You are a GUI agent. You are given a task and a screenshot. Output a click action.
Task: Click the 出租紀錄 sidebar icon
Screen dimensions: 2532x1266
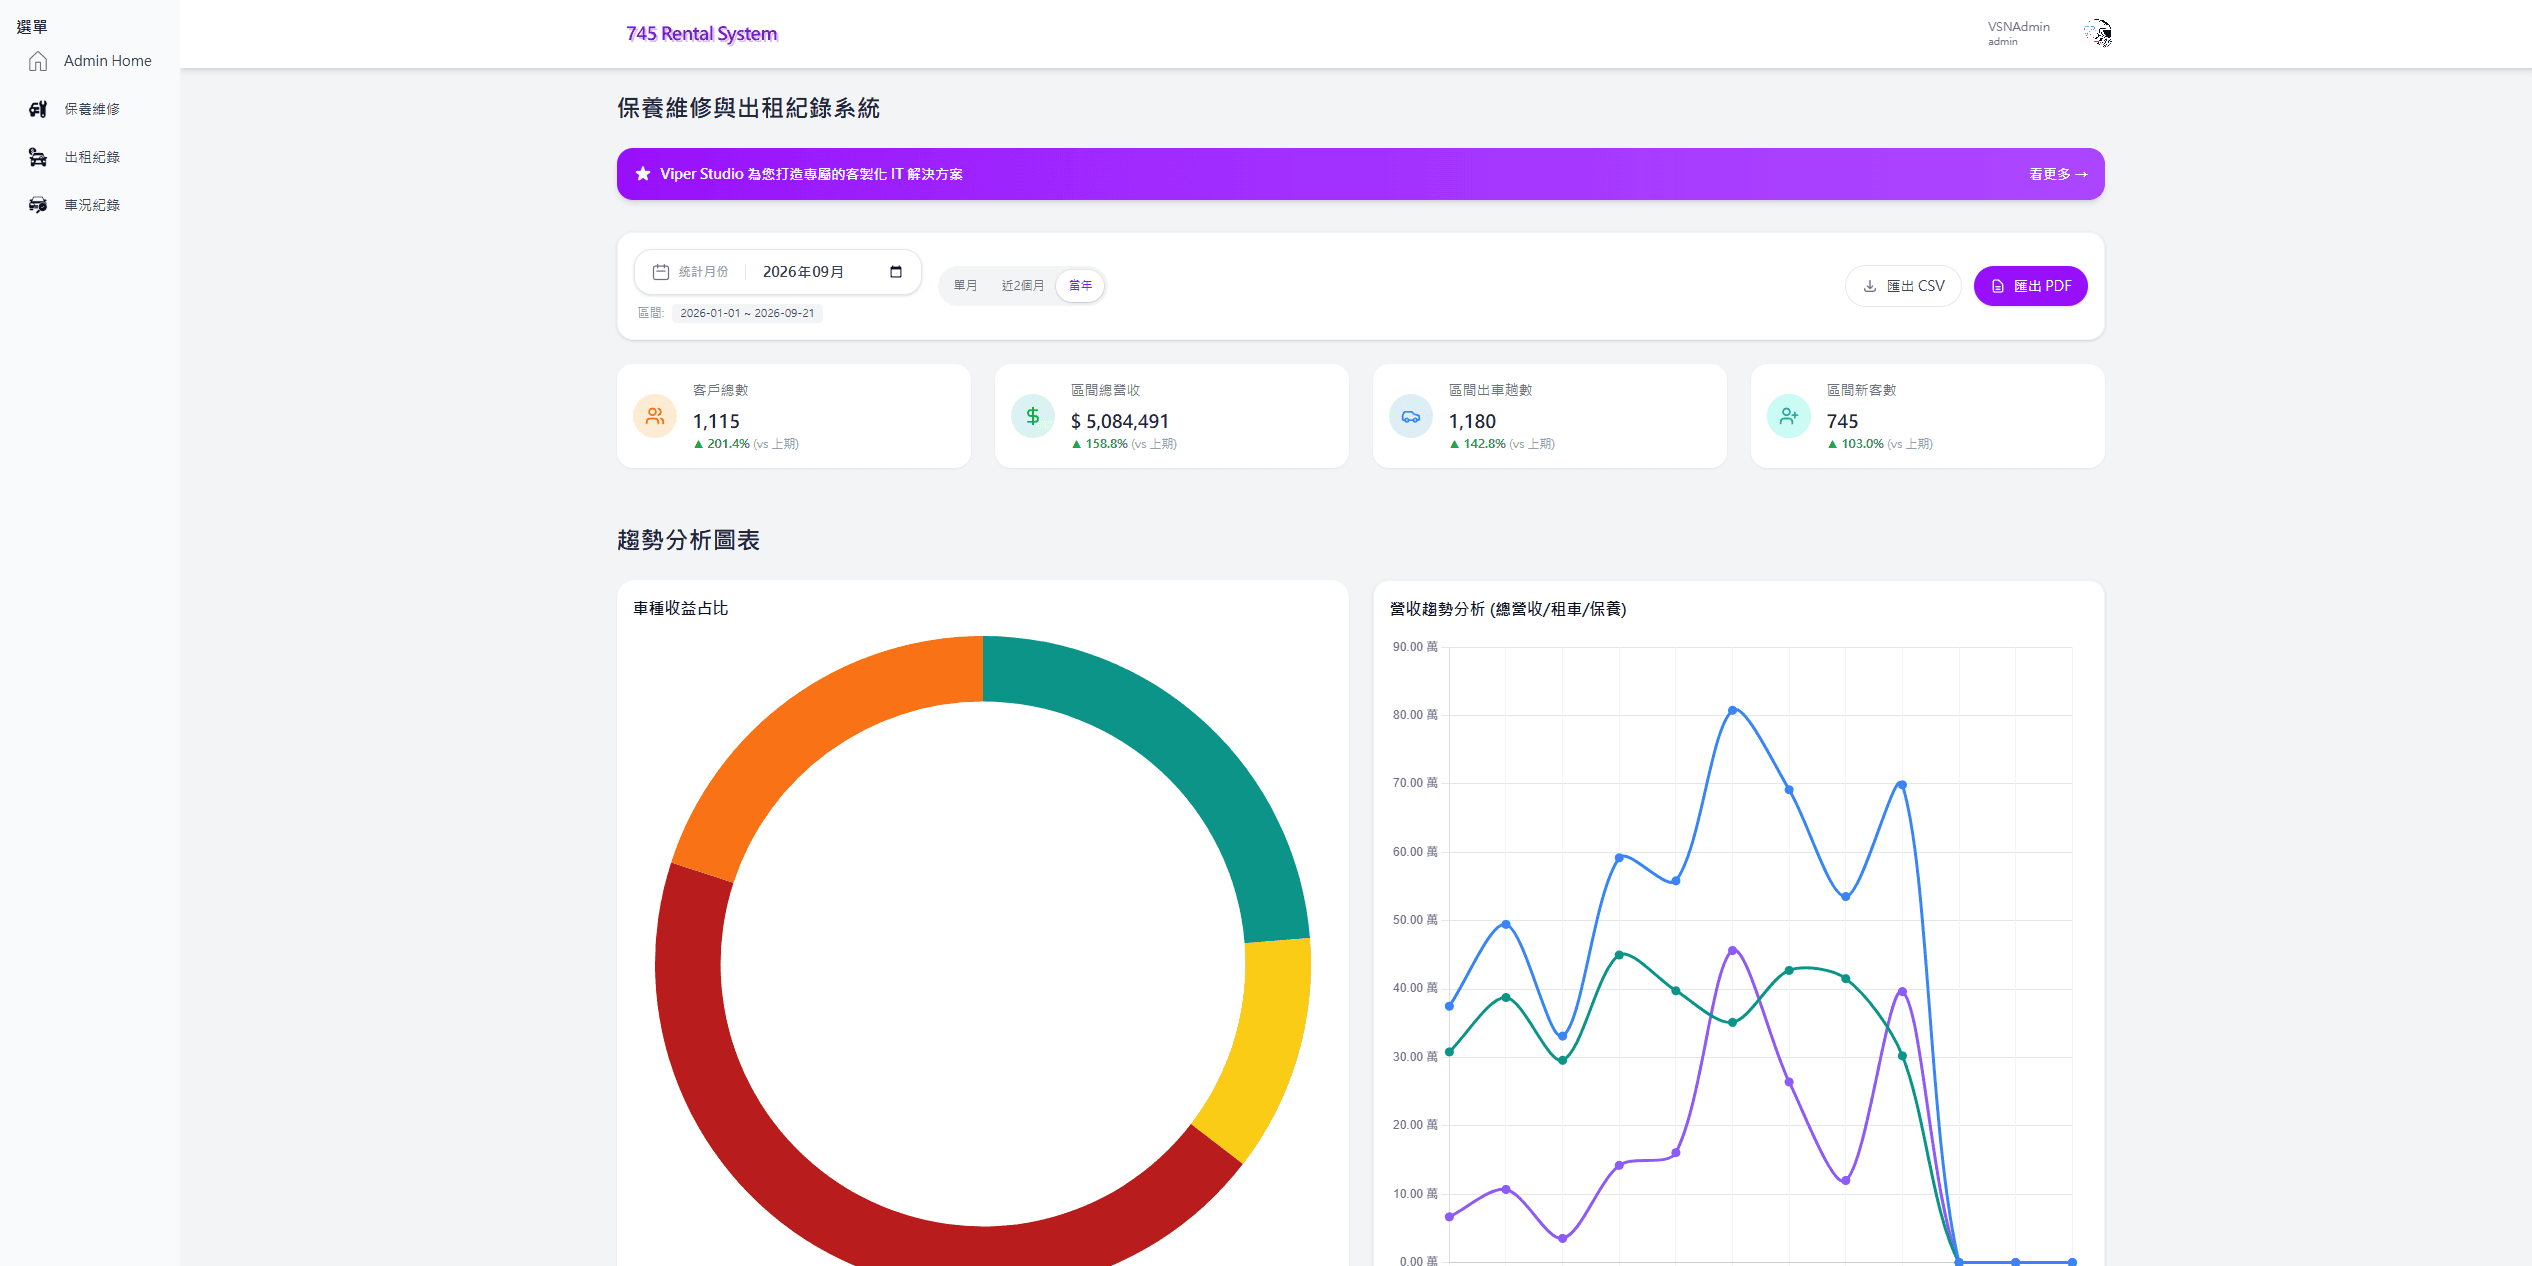(38, 157)
